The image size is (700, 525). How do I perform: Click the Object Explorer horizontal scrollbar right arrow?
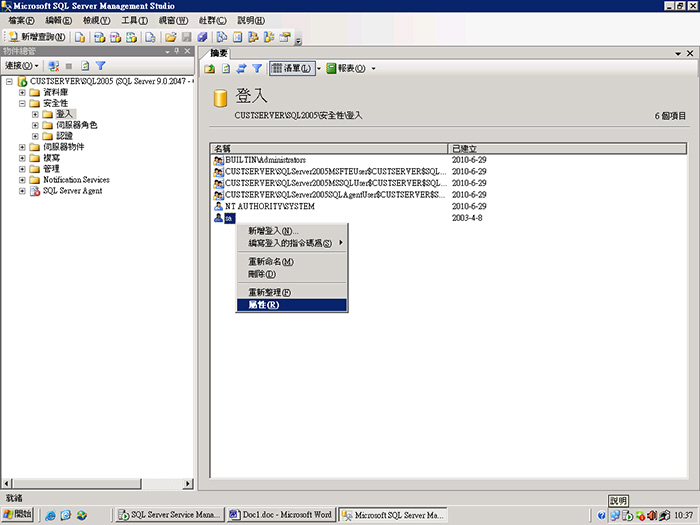[188, 483]
